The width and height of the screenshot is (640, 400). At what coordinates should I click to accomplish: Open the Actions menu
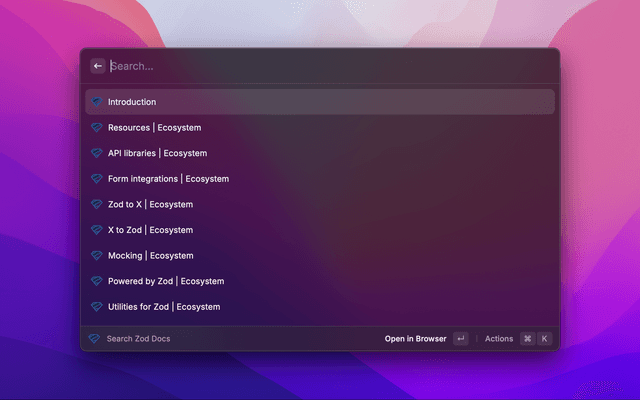point(499,339)
